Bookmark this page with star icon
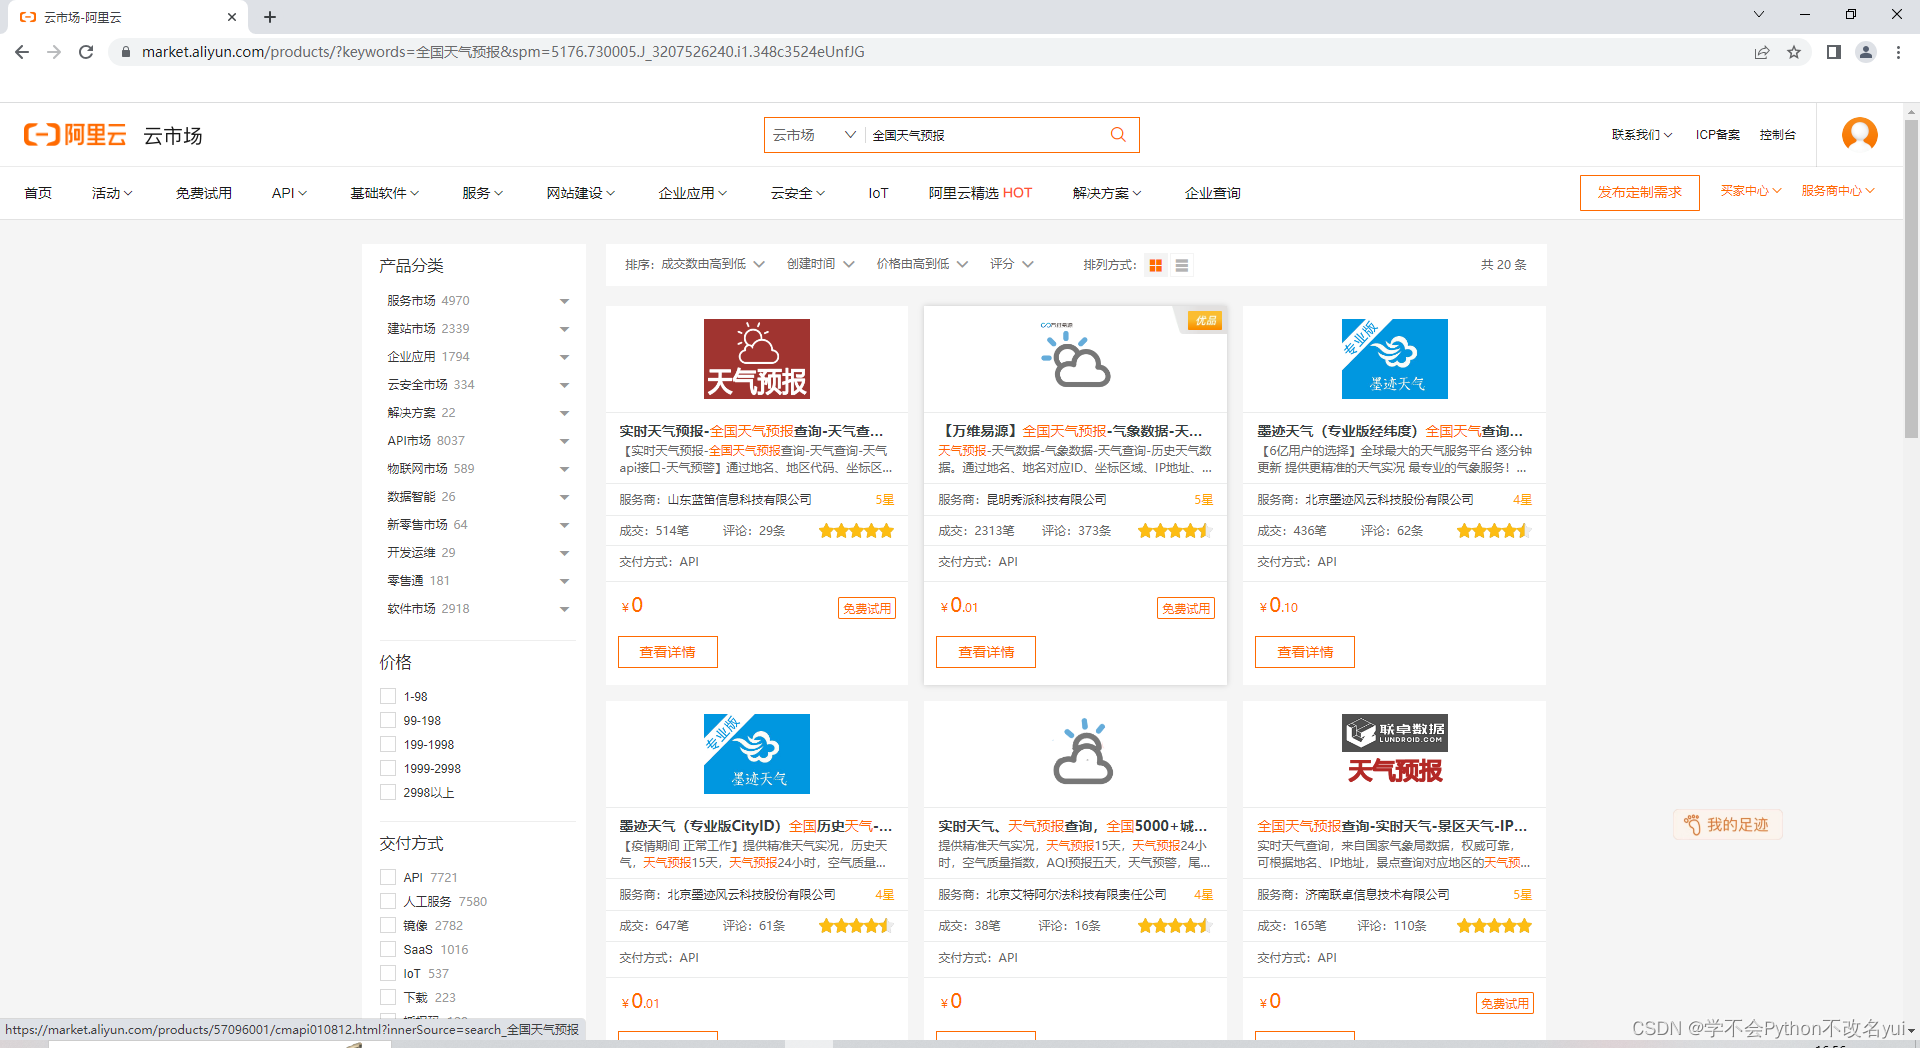Image resolution: width=1920 pixels, height=1048 pixels. click(1794, 52)
